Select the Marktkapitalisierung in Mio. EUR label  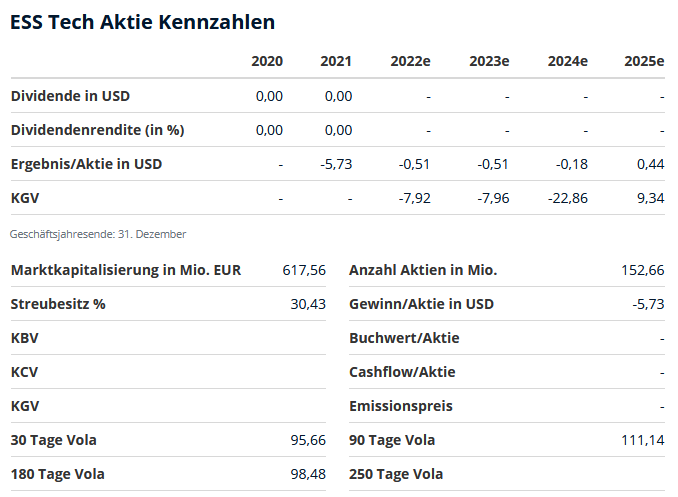coord(126,270)
